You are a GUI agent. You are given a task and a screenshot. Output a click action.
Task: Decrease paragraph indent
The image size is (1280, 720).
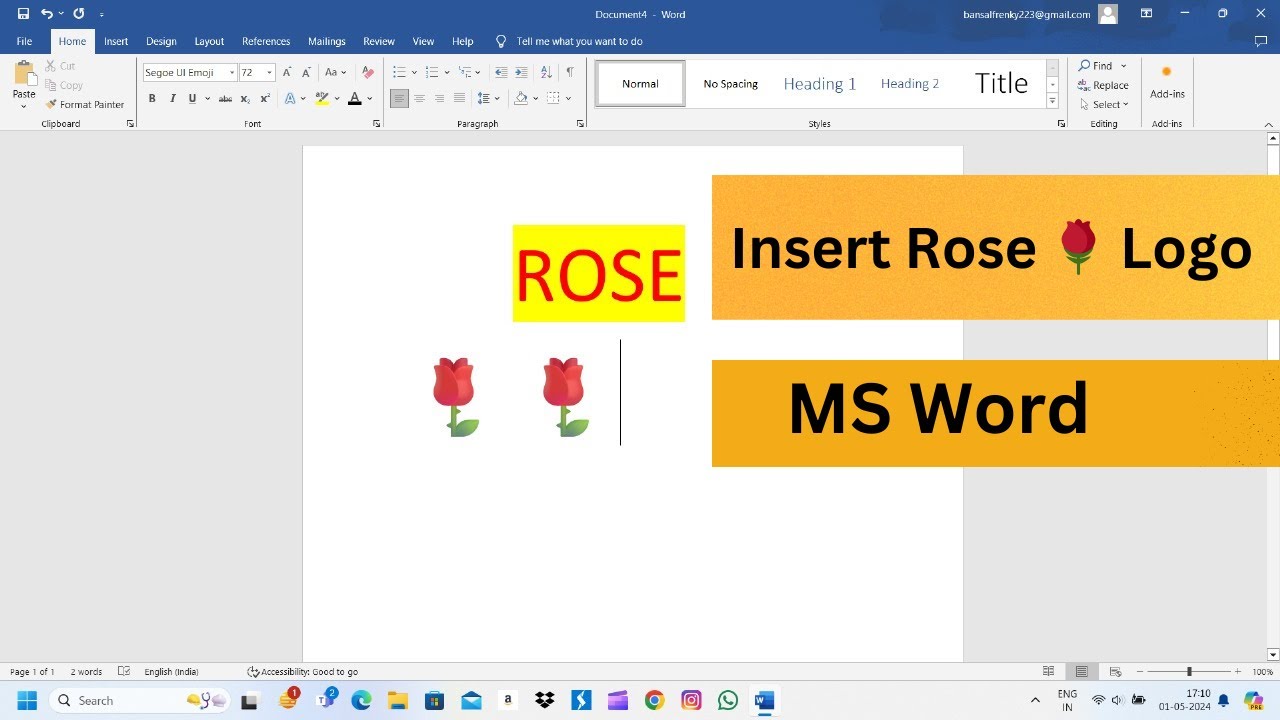(x=501, y=72)
